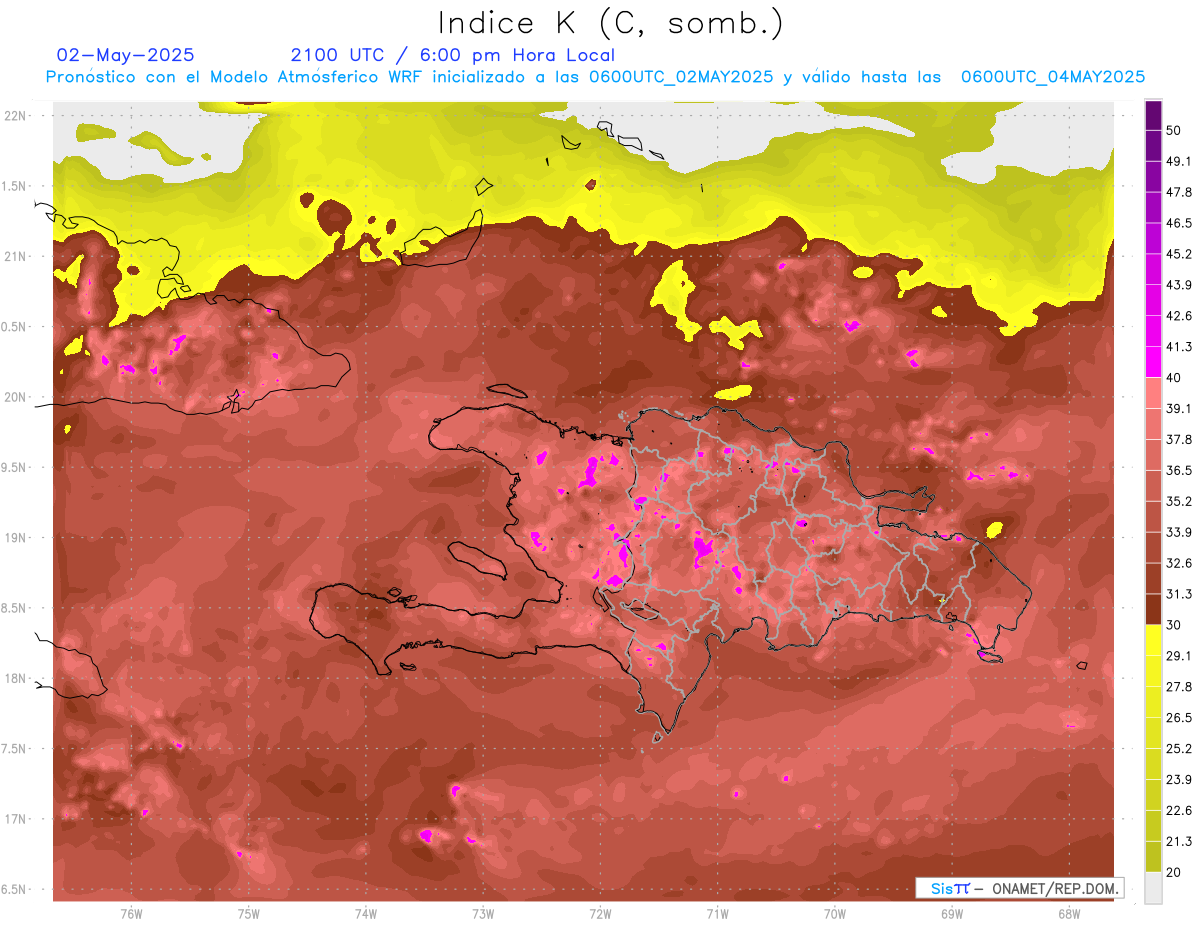
Task: Click the '35.2' value on the color scale
Action: click(1179, 501)
